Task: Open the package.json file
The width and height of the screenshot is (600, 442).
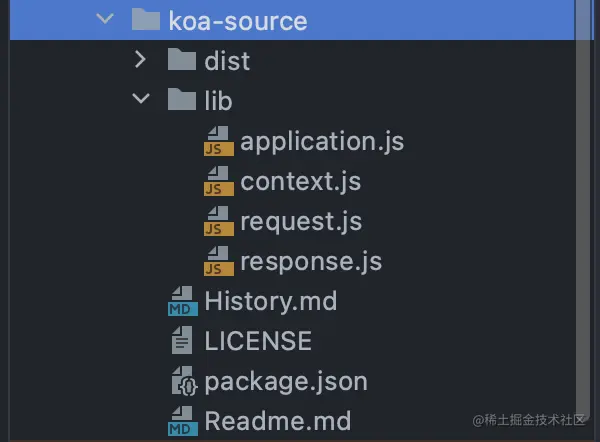Action: (x=286, y=381)
